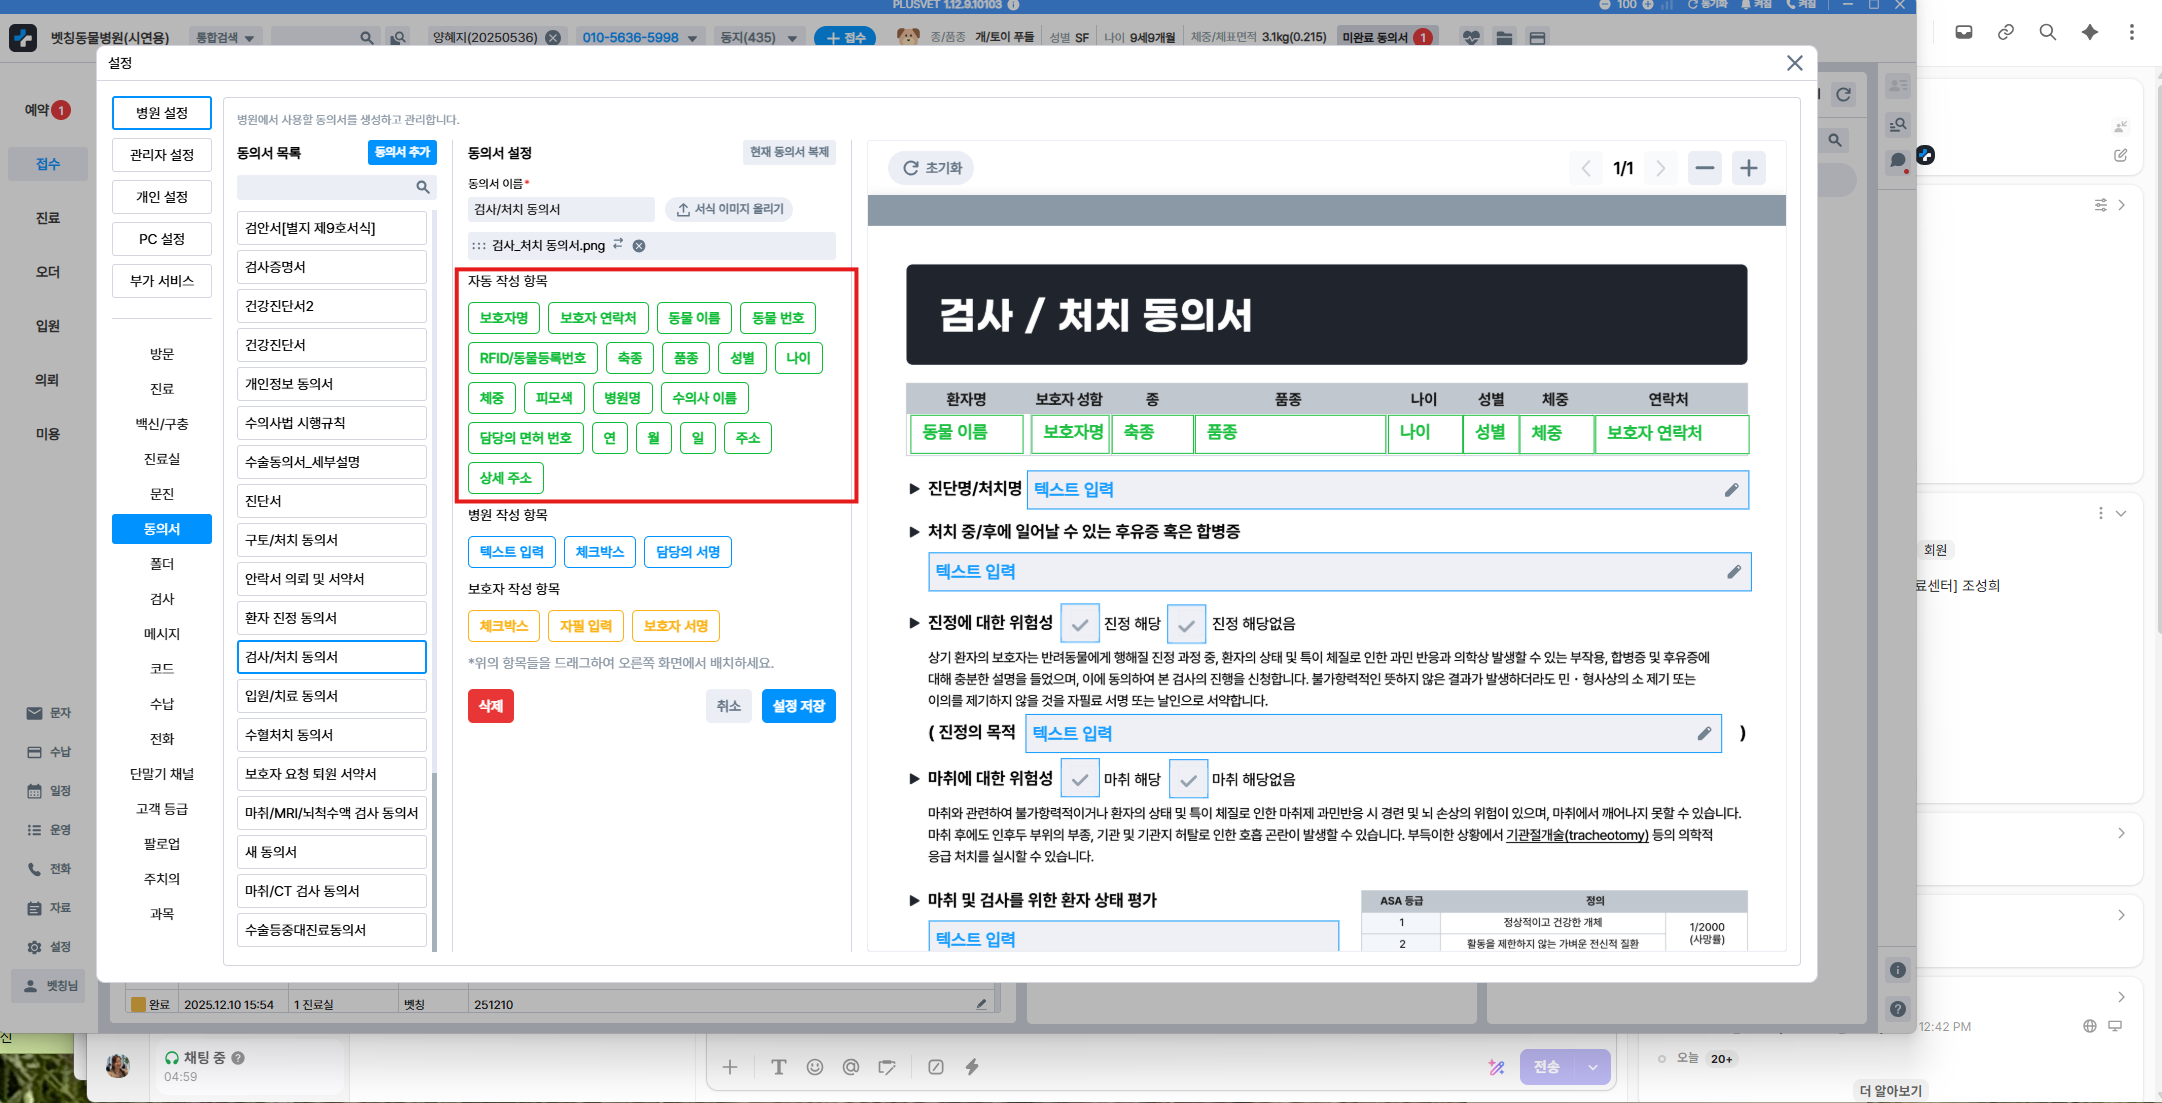
Task: Click swap icon next to png filename
Action: [x=618, y=244]
